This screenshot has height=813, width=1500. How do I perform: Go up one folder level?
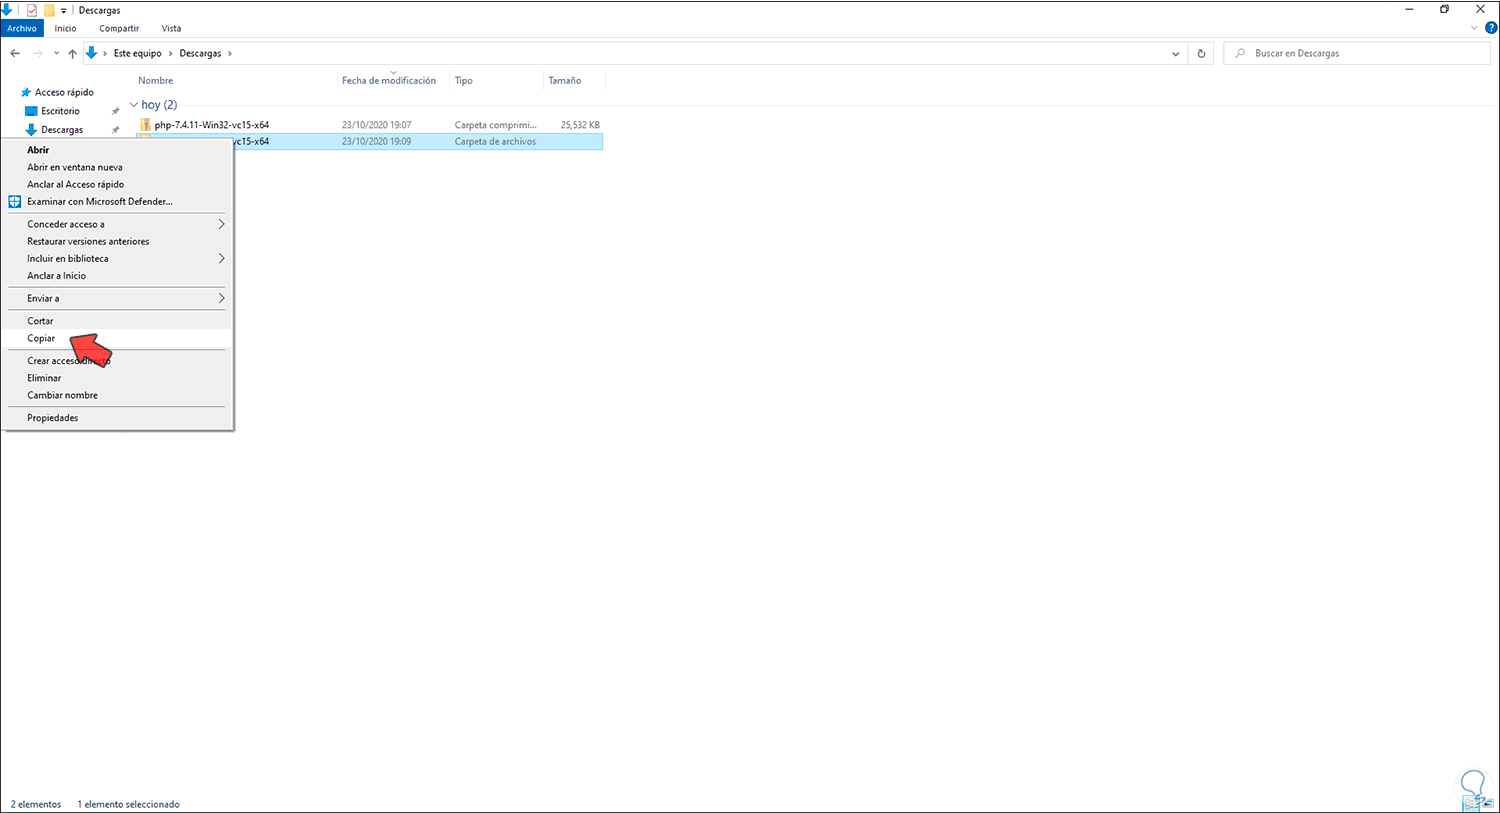click(x=72, y=53)
